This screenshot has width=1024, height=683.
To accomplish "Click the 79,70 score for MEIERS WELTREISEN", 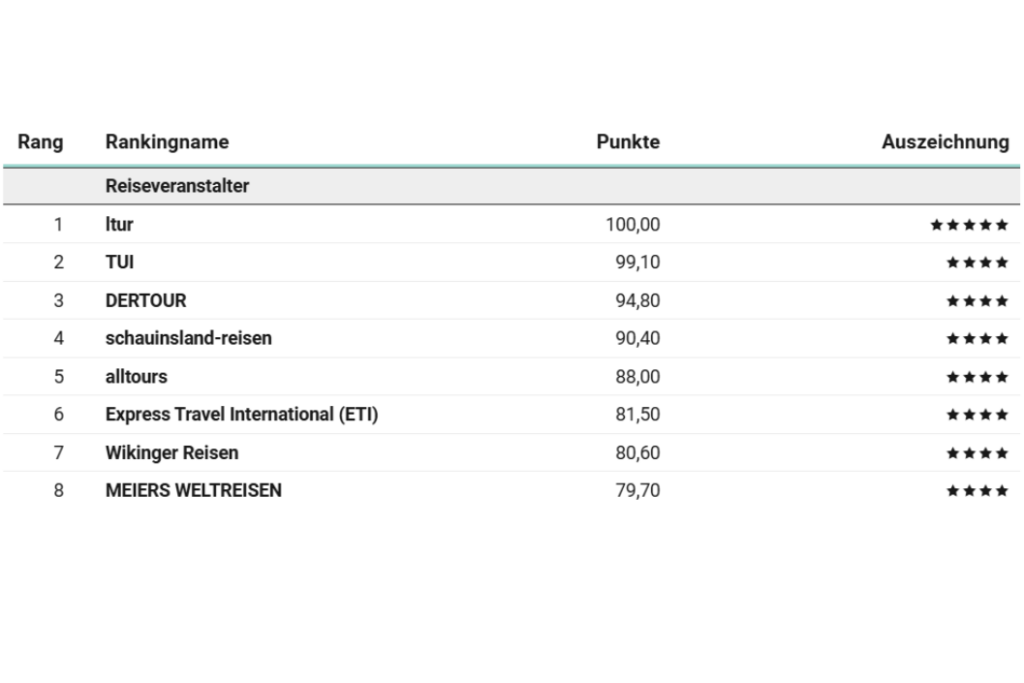I will [637, 490].
